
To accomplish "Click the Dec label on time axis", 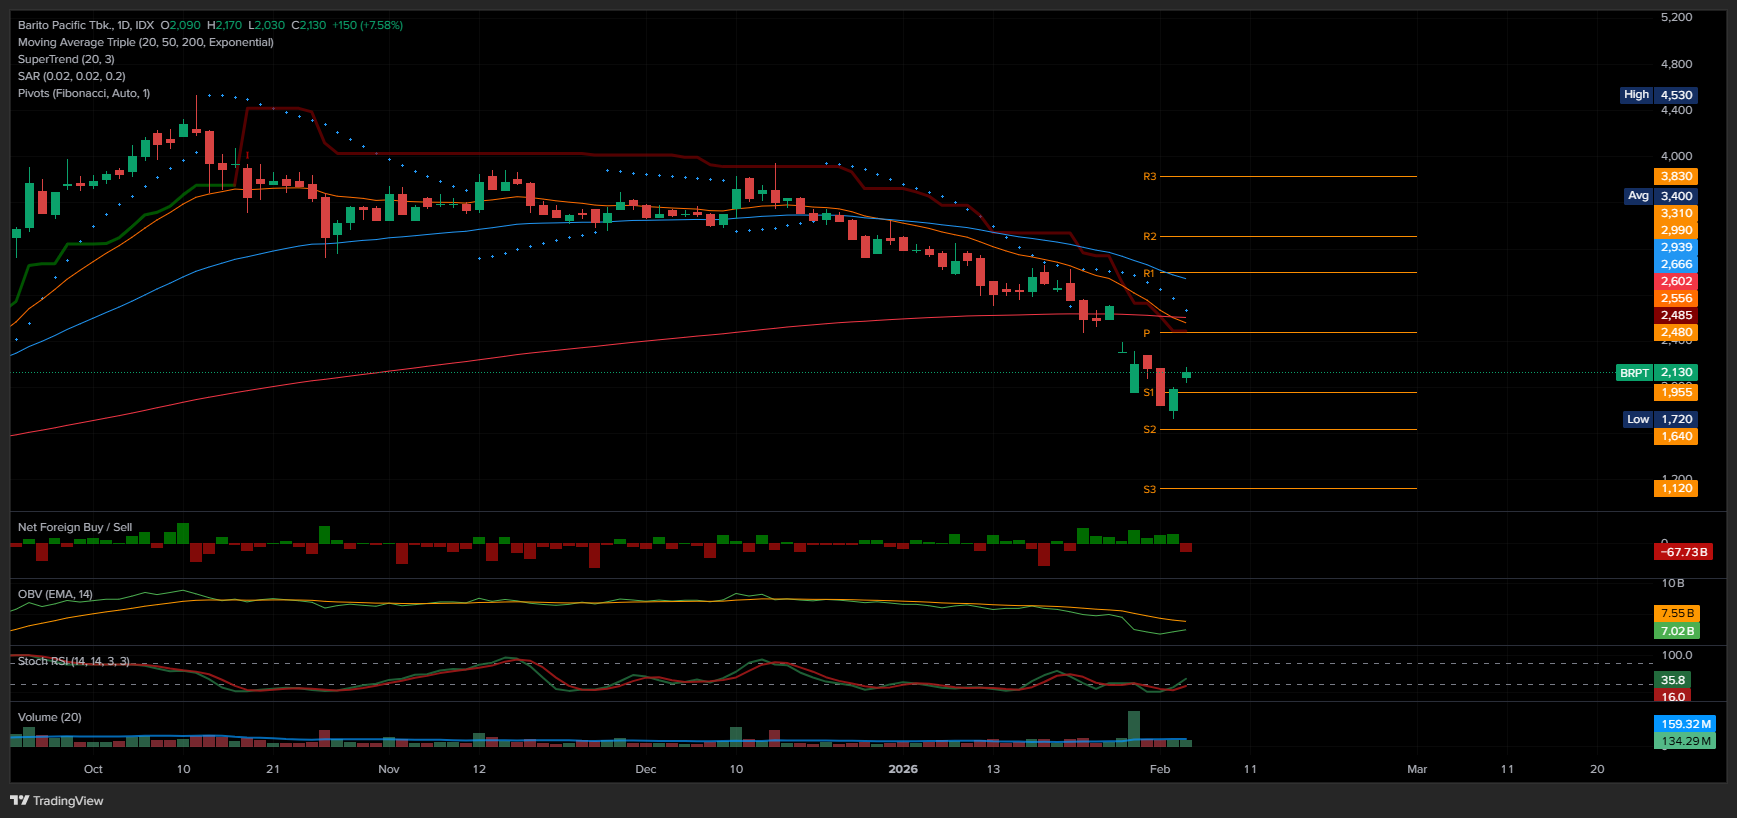I will 646,769.
